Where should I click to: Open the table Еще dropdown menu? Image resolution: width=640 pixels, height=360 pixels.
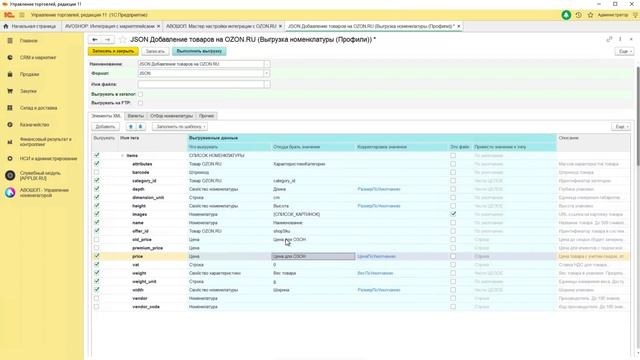pyautogui.click(x=620, y=127)
